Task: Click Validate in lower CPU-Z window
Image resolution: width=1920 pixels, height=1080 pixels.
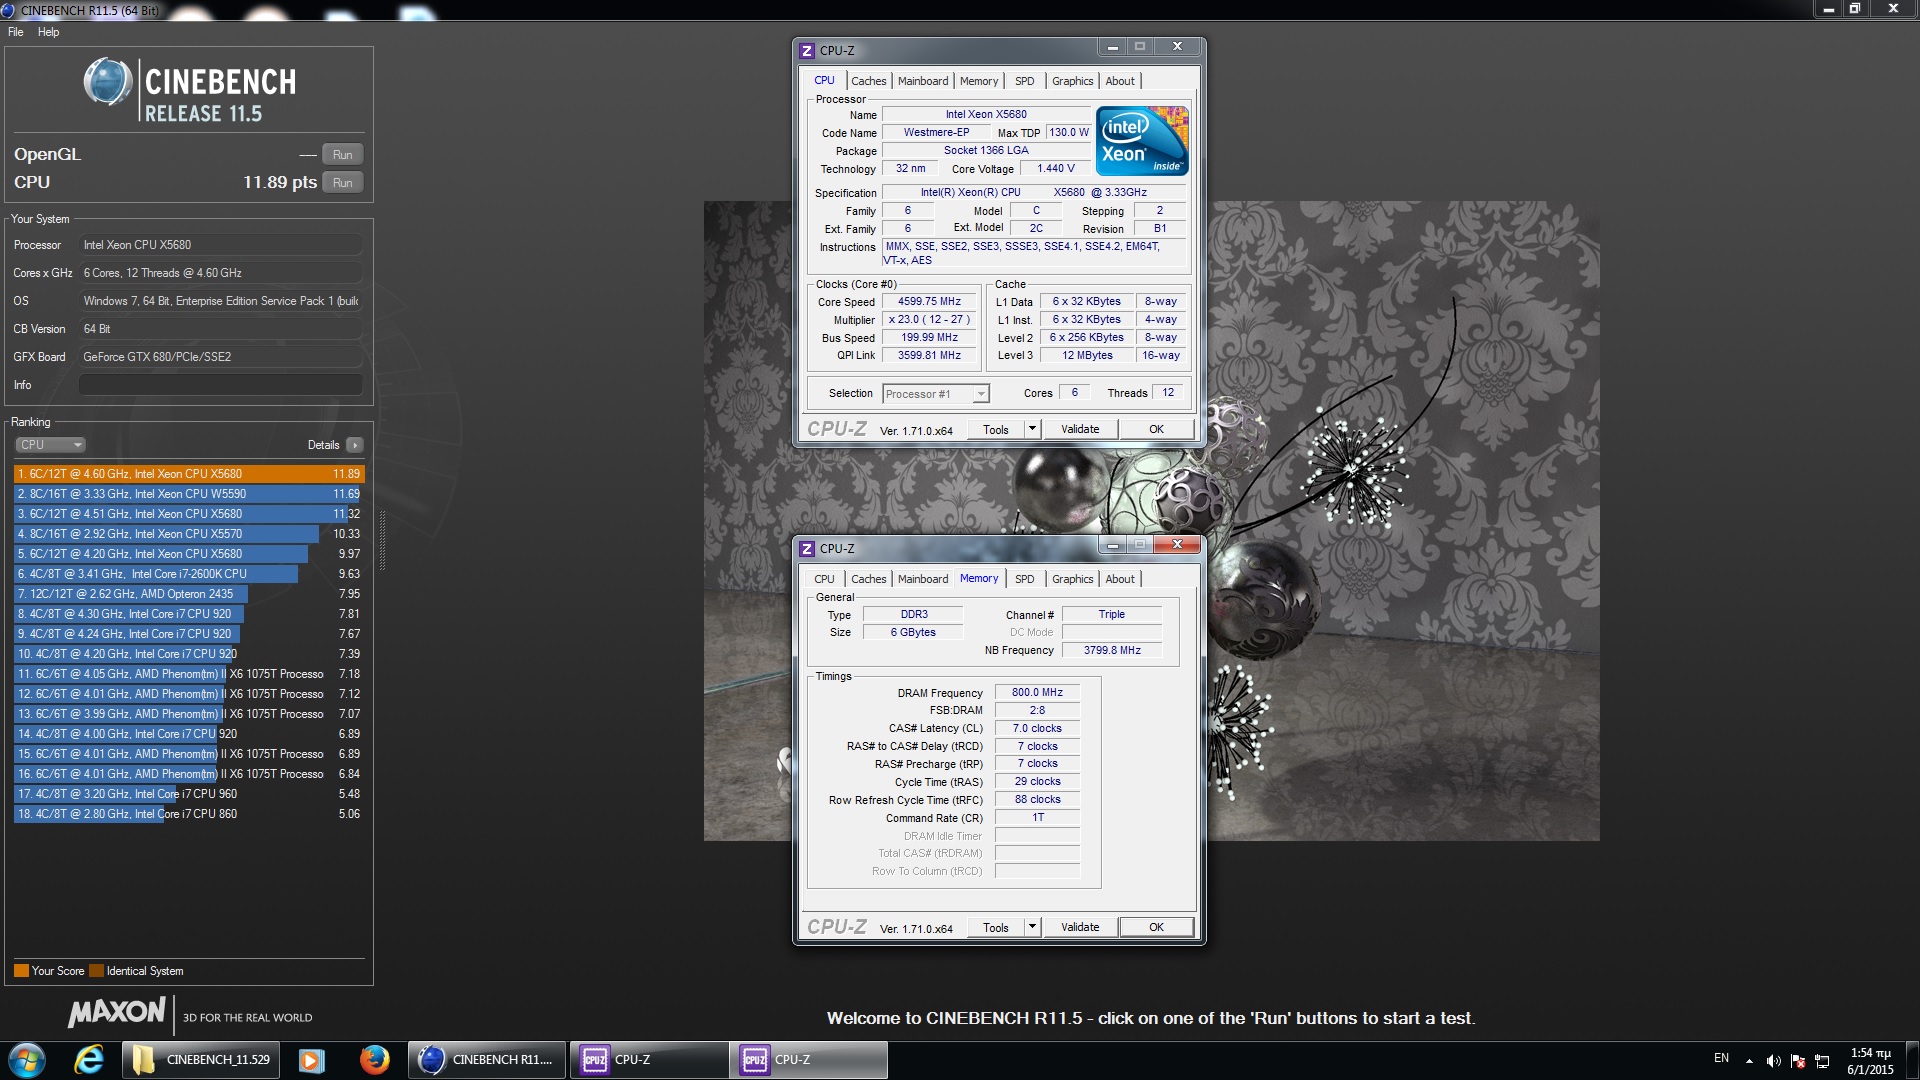Action: click(x=1080, y=928)
